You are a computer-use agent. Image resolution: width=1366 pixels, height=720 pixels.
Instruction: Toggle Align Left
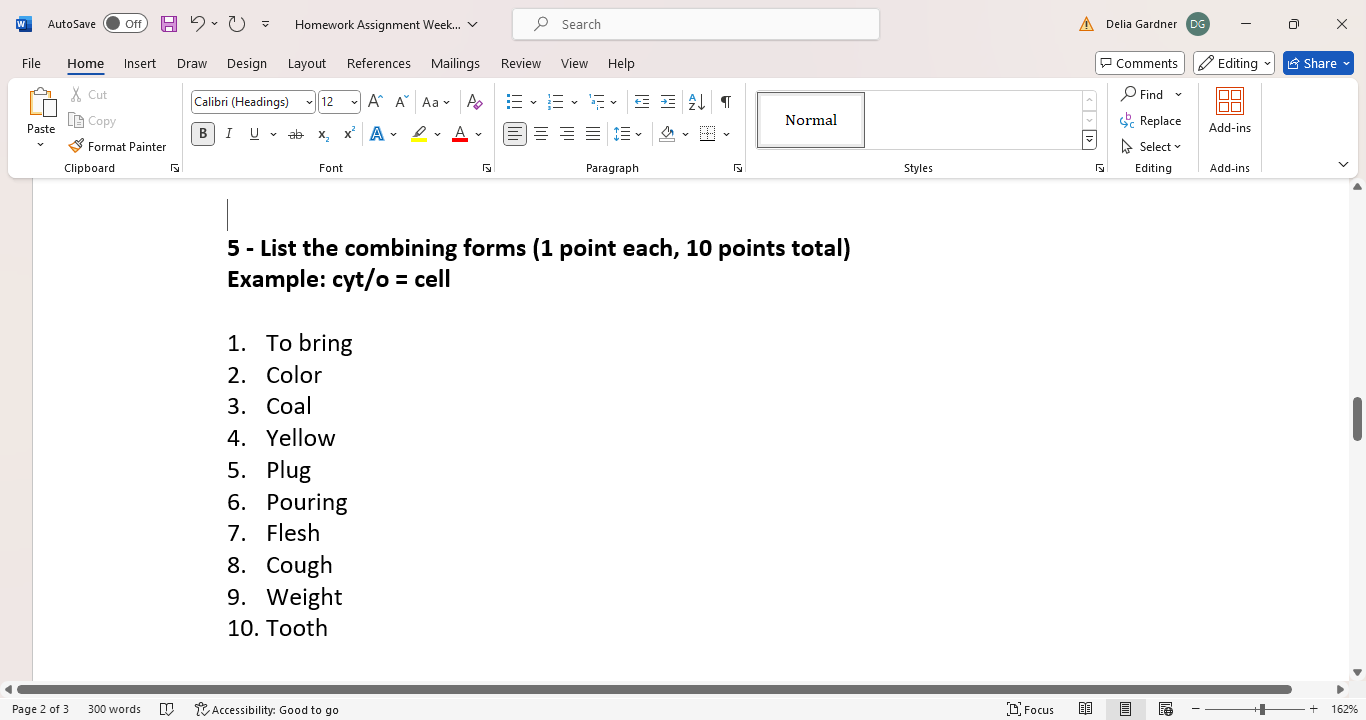coord(515,134)
